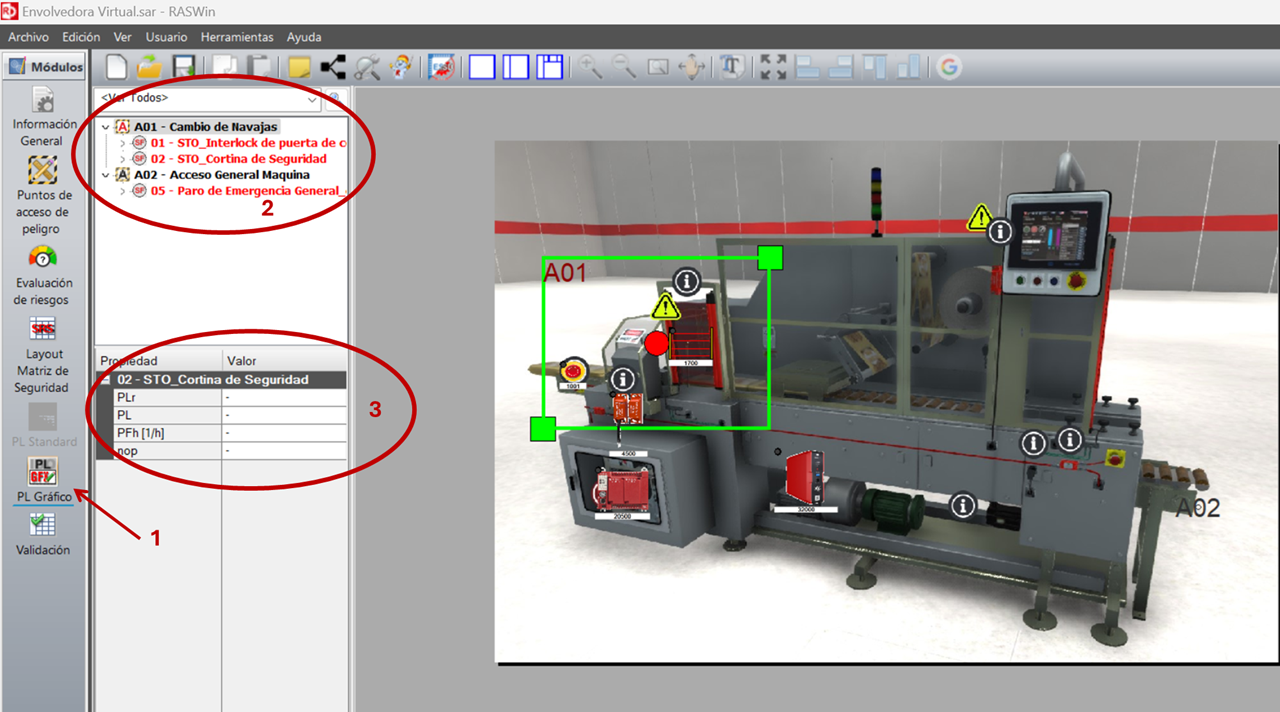This screenshot has height=712, width=1280.
Task: Click the fit-to-screen arrows icon
Action: (773, 67)
